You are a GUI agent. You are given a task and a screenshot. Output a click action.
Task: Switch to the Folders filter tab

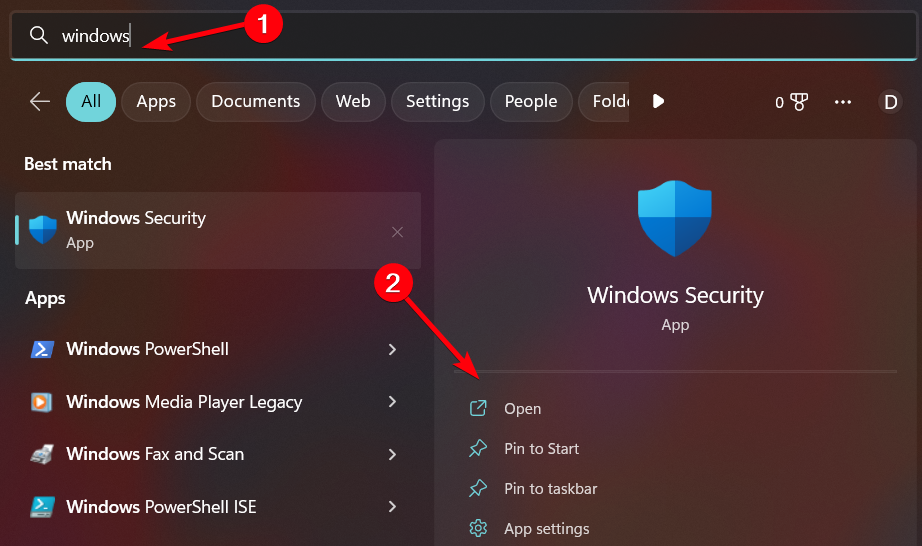(x=604, y=102)
